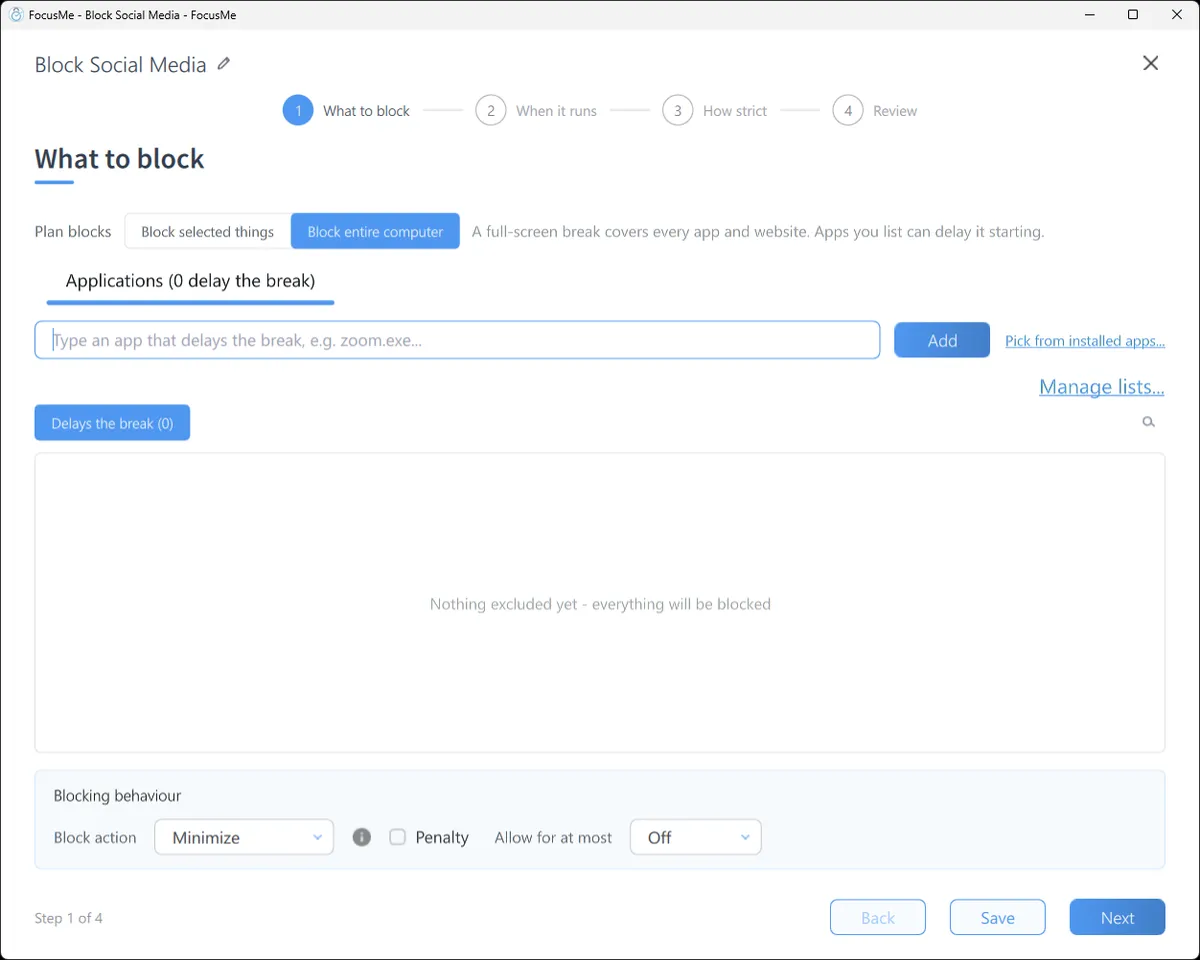The width and height of the screenshot is (1200, 960).
Task: Click the Save button
Action: coord(998,917)
